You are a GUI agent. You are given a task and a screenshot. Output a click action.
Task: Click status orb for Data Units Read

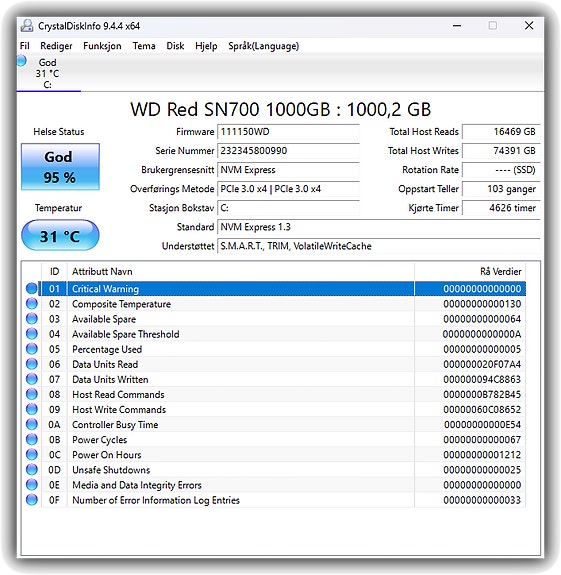(x=32, y=364)
